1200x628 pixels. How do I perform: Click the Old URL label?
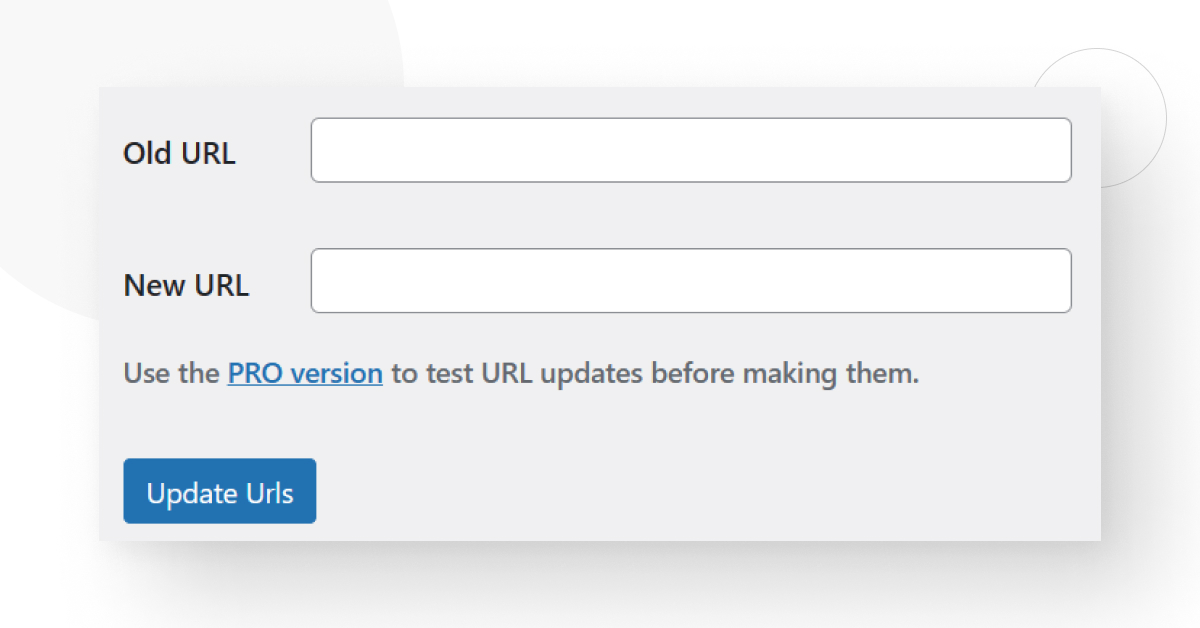pos(179,152)
